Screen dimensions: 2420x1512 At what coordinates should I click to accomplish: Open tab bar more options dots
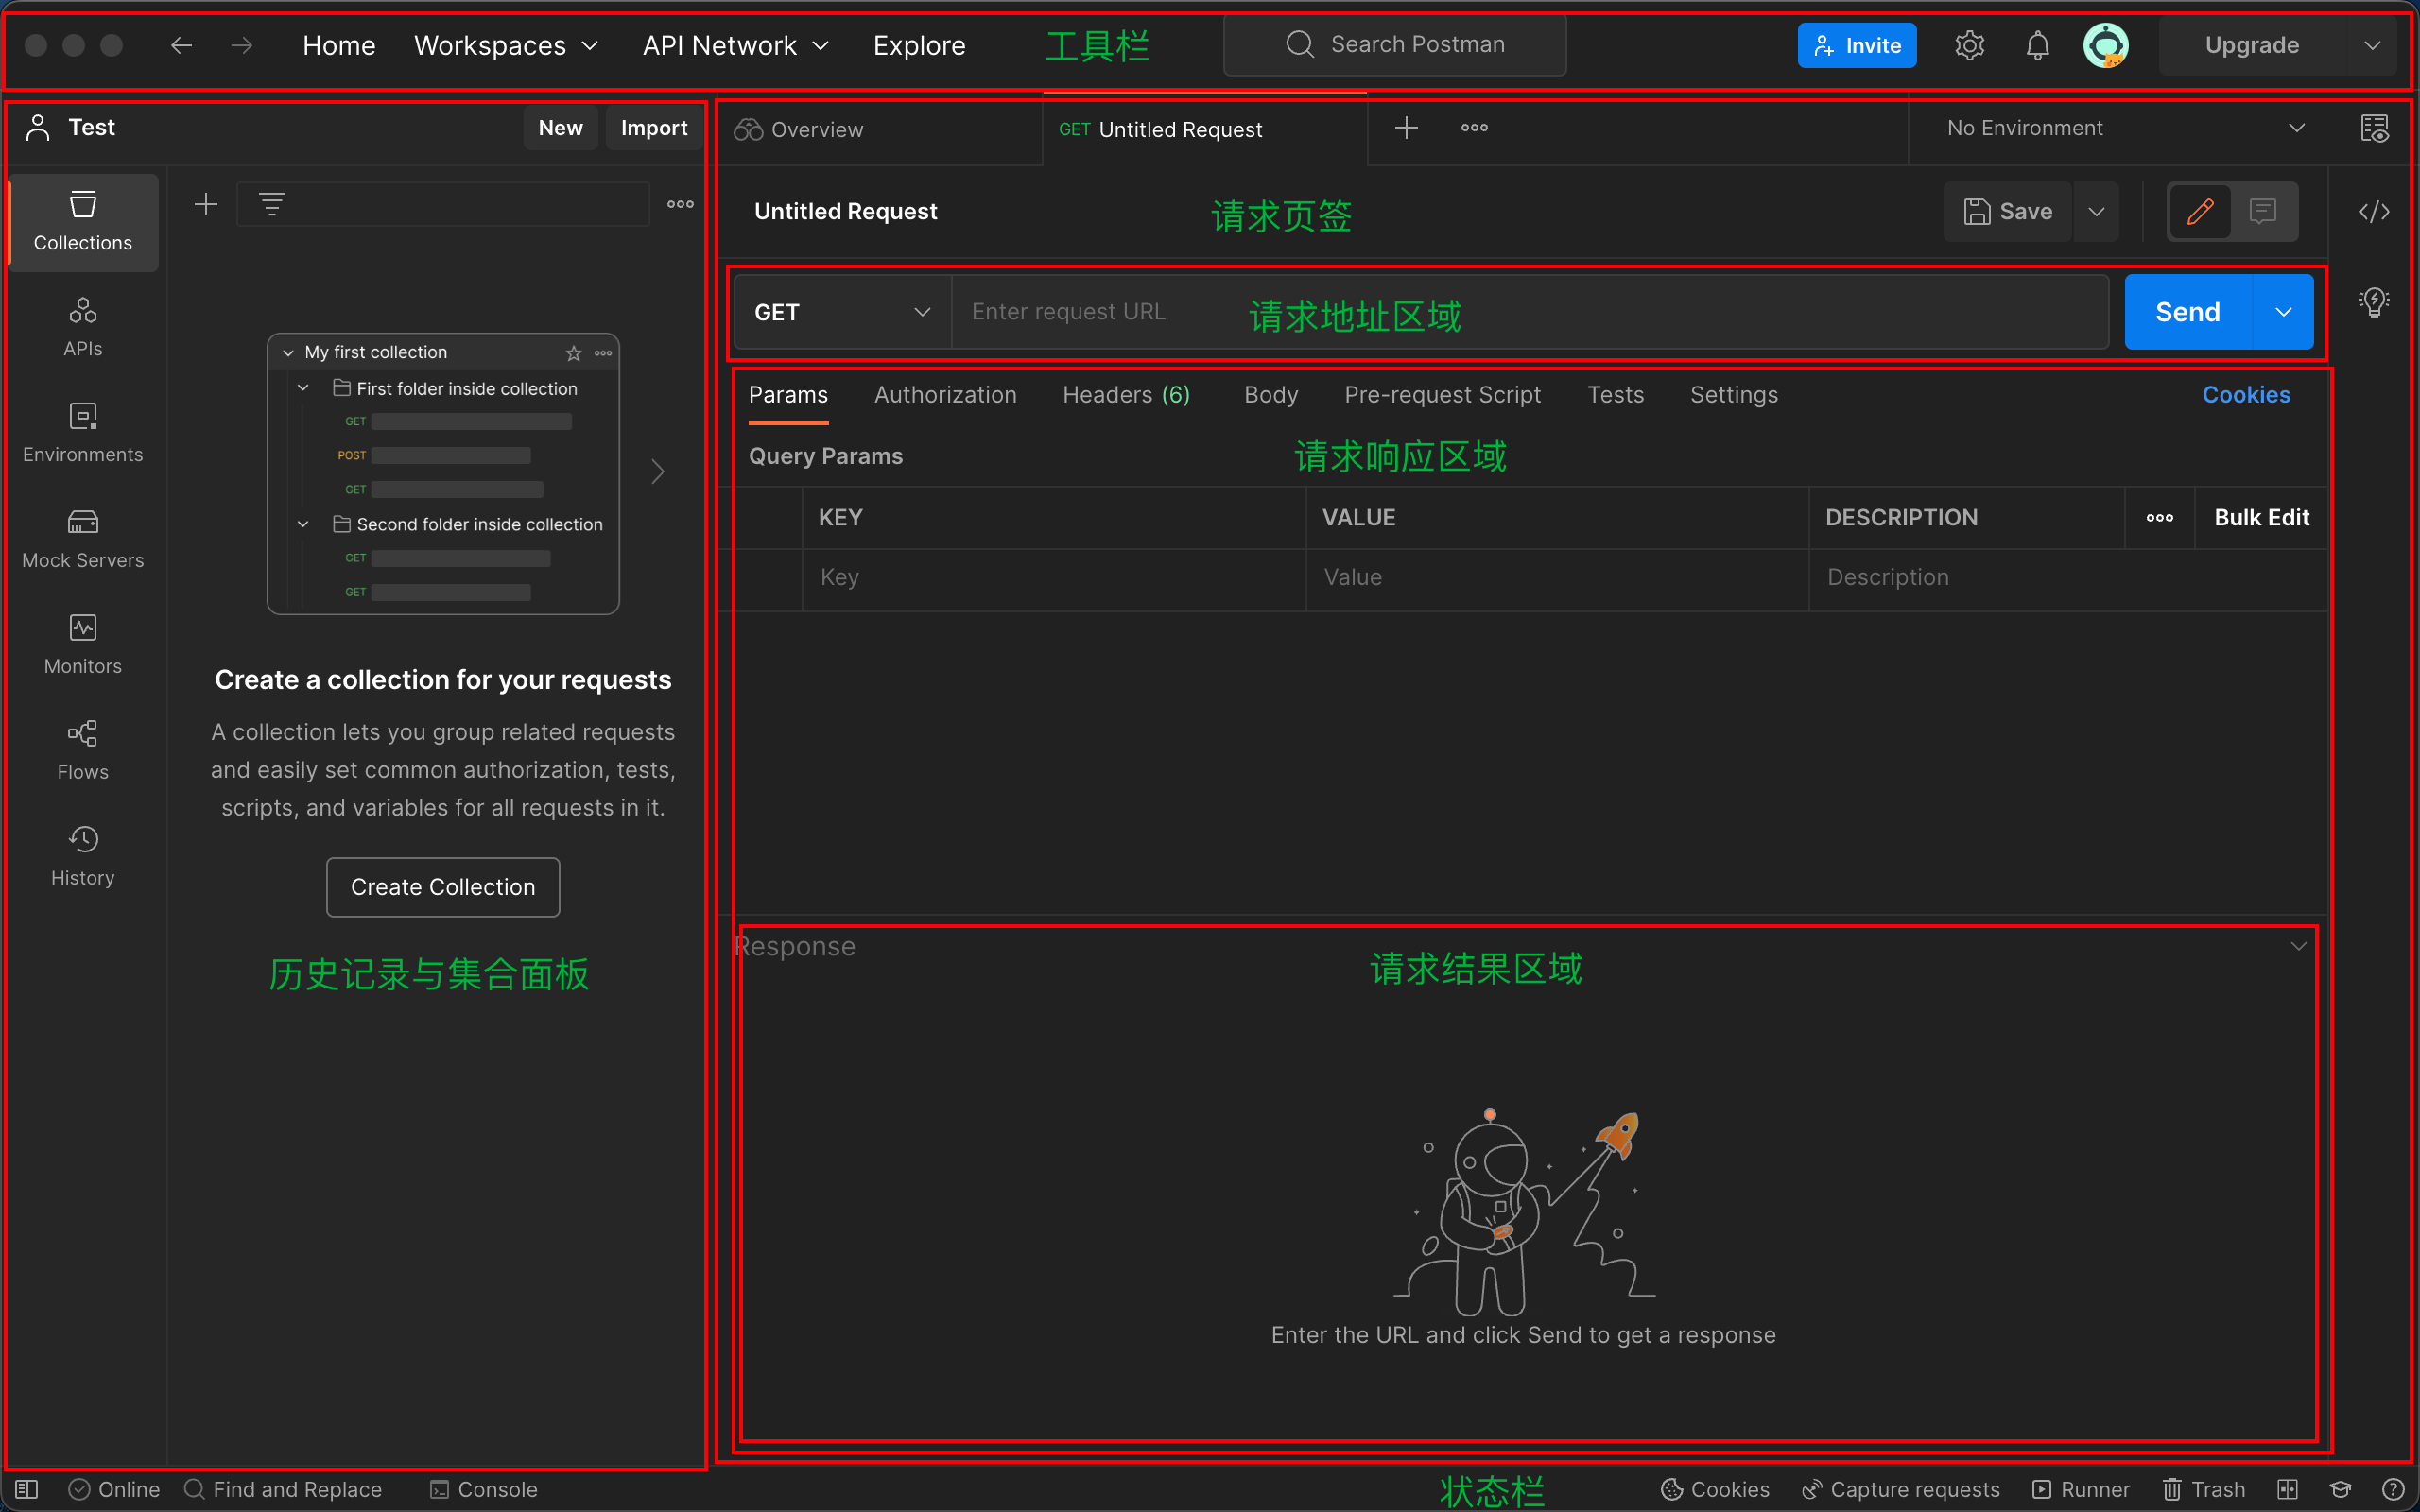point(1474,128)
